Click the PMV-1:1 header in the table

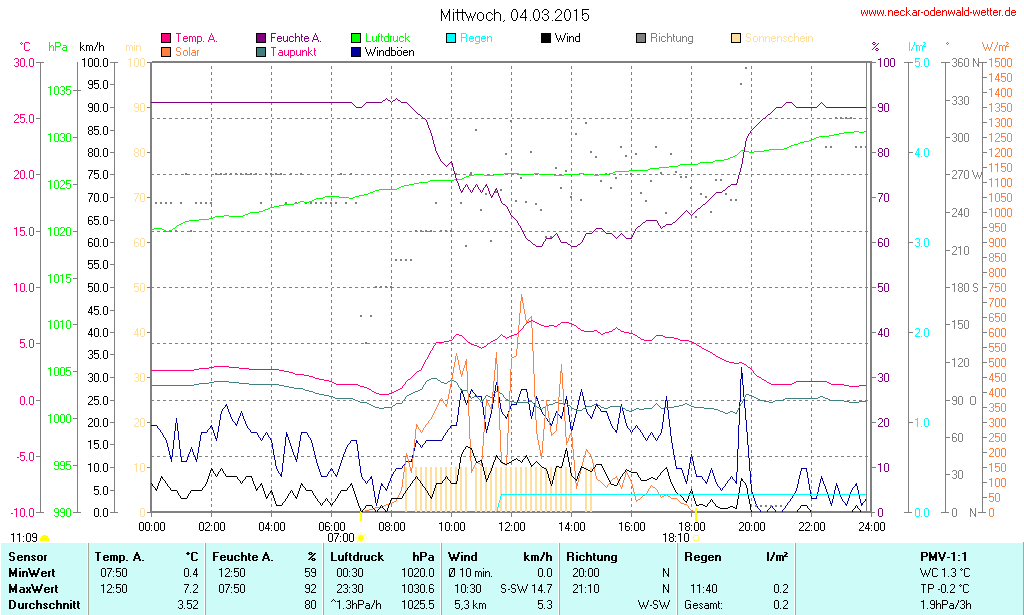(x=945, y=557)
